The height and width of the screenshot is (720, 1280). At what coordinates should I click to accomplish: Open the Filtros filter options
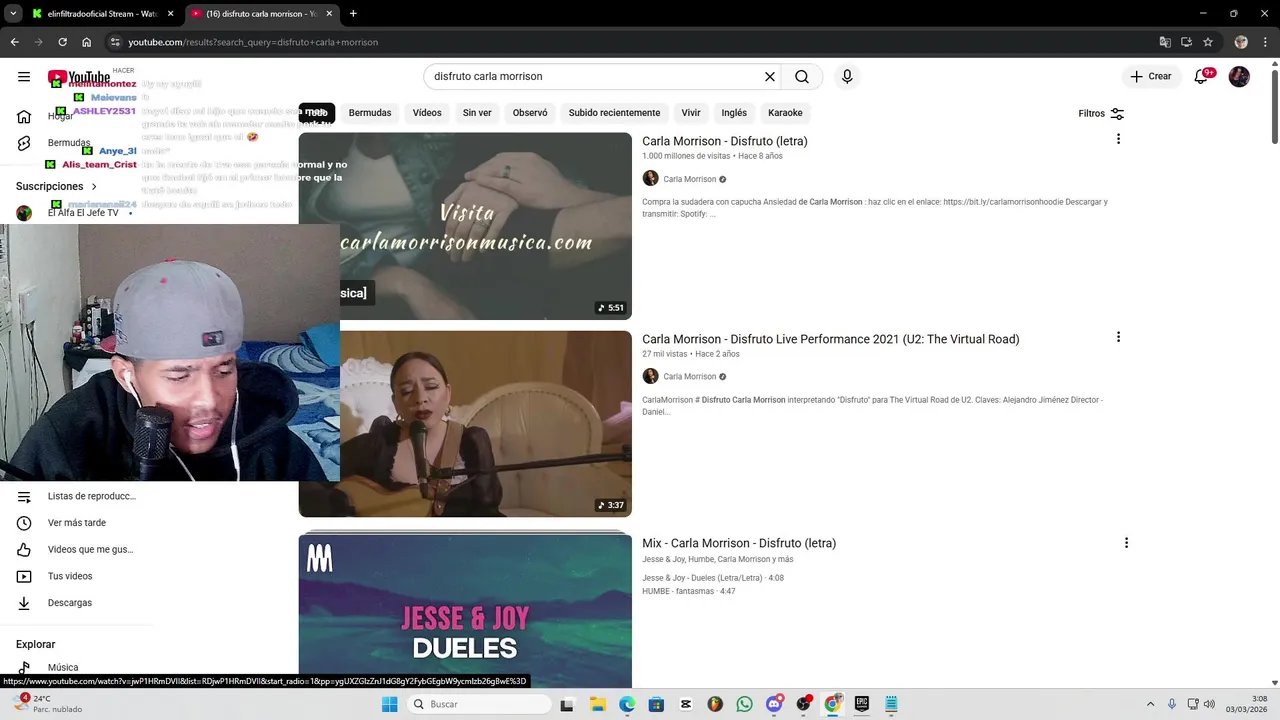[1101, 113]
